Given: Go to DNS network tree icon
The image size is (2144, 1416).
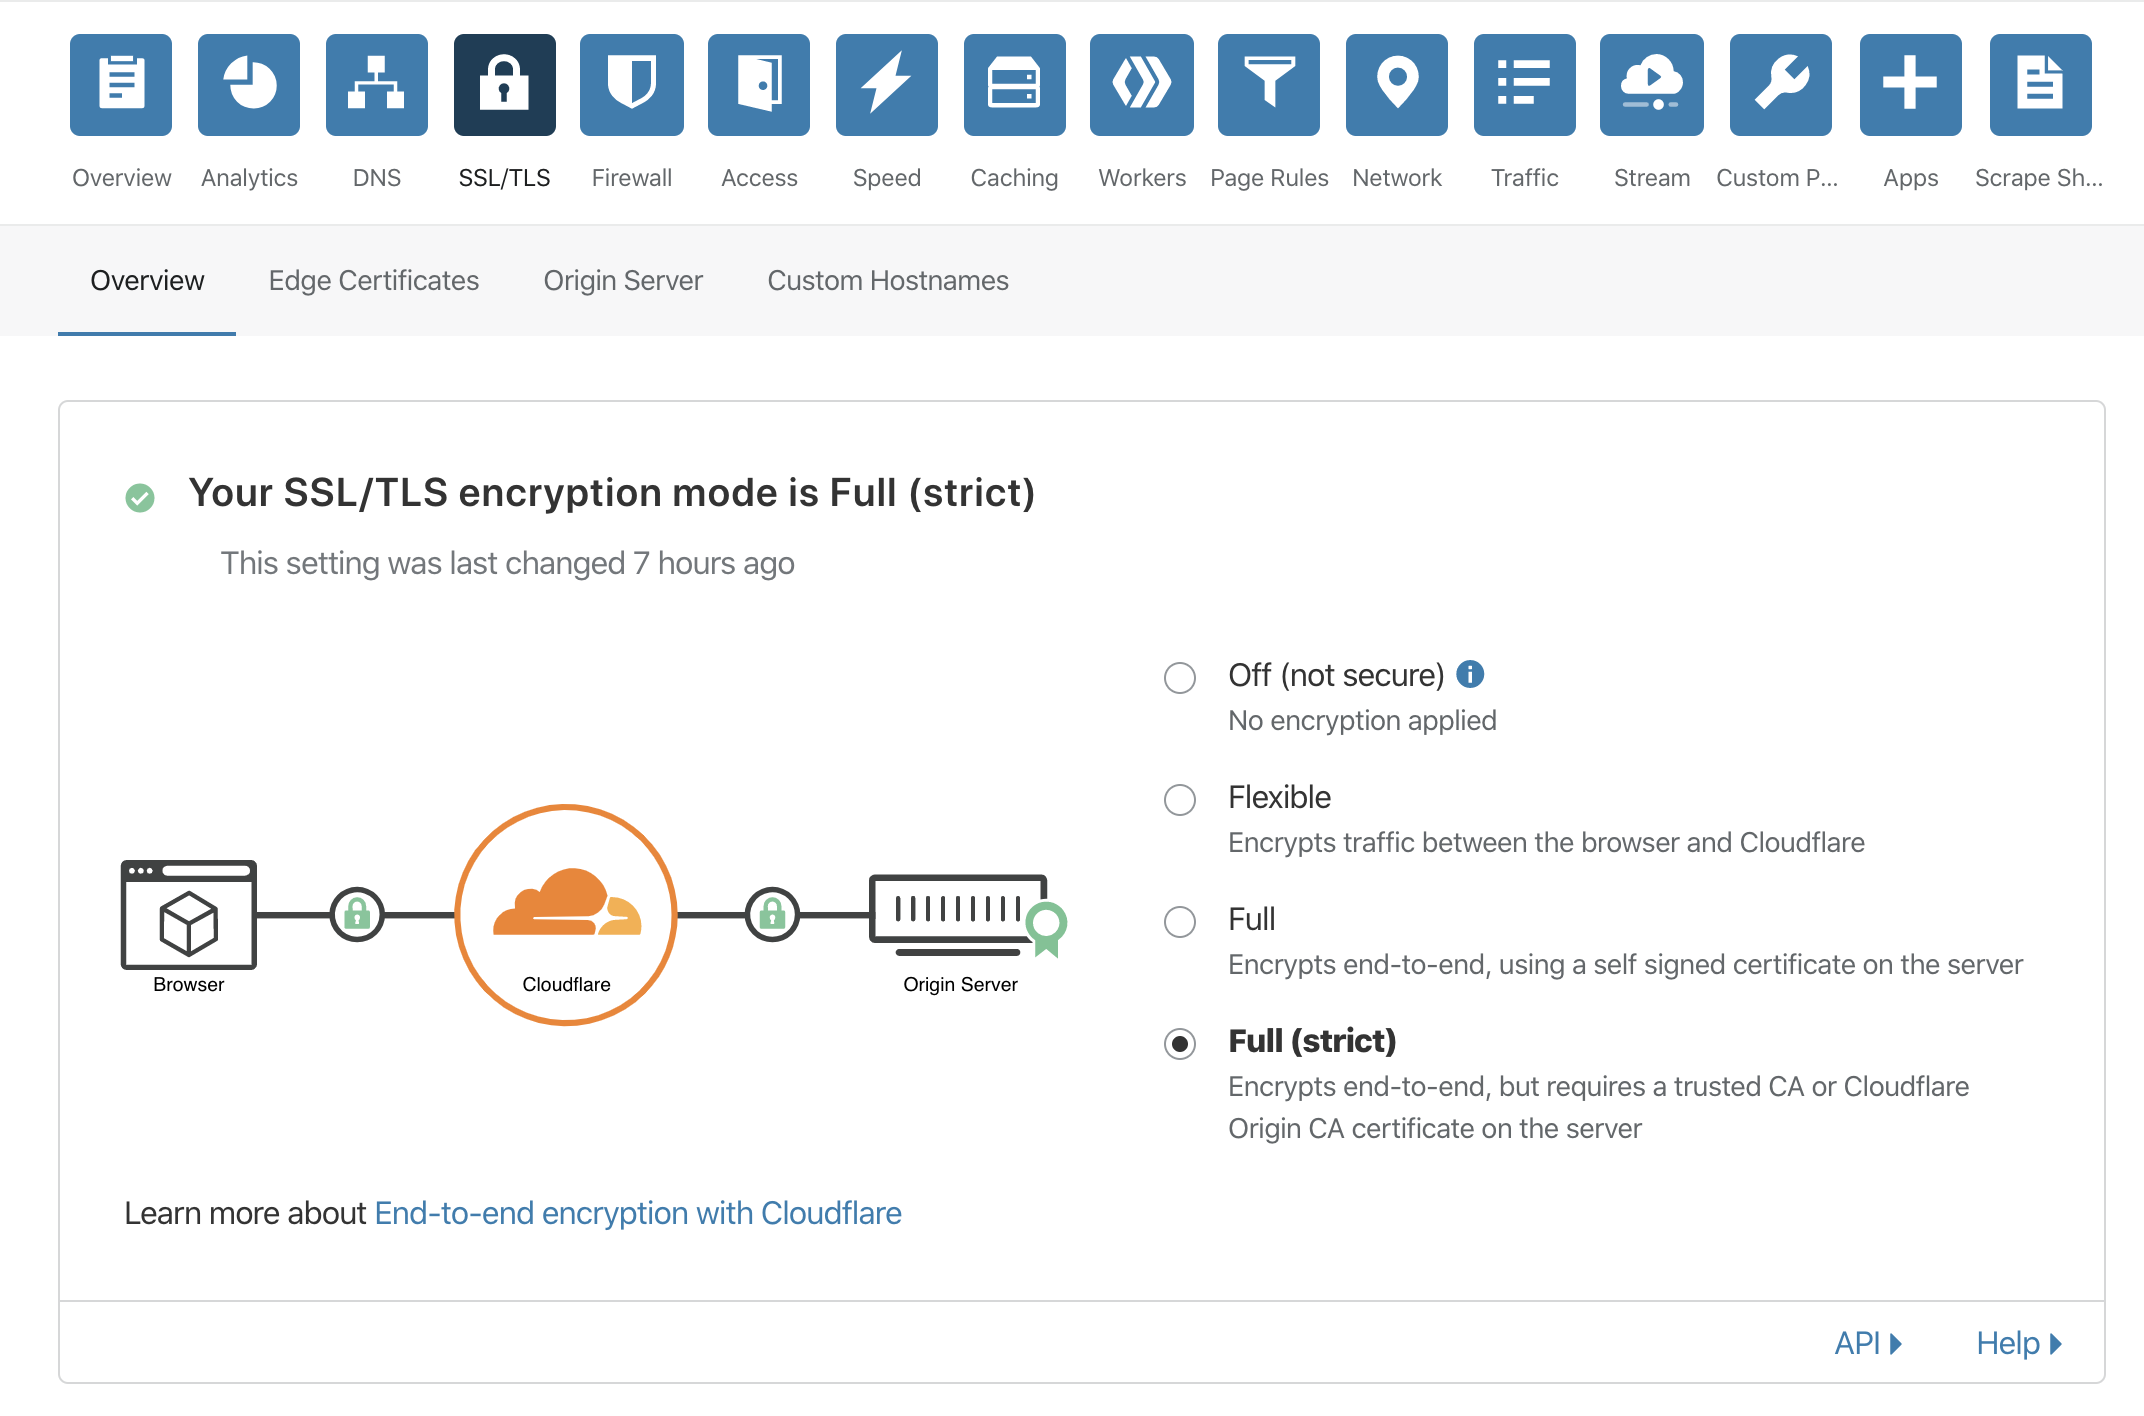Looking at the screenshot, I should 377,85.
